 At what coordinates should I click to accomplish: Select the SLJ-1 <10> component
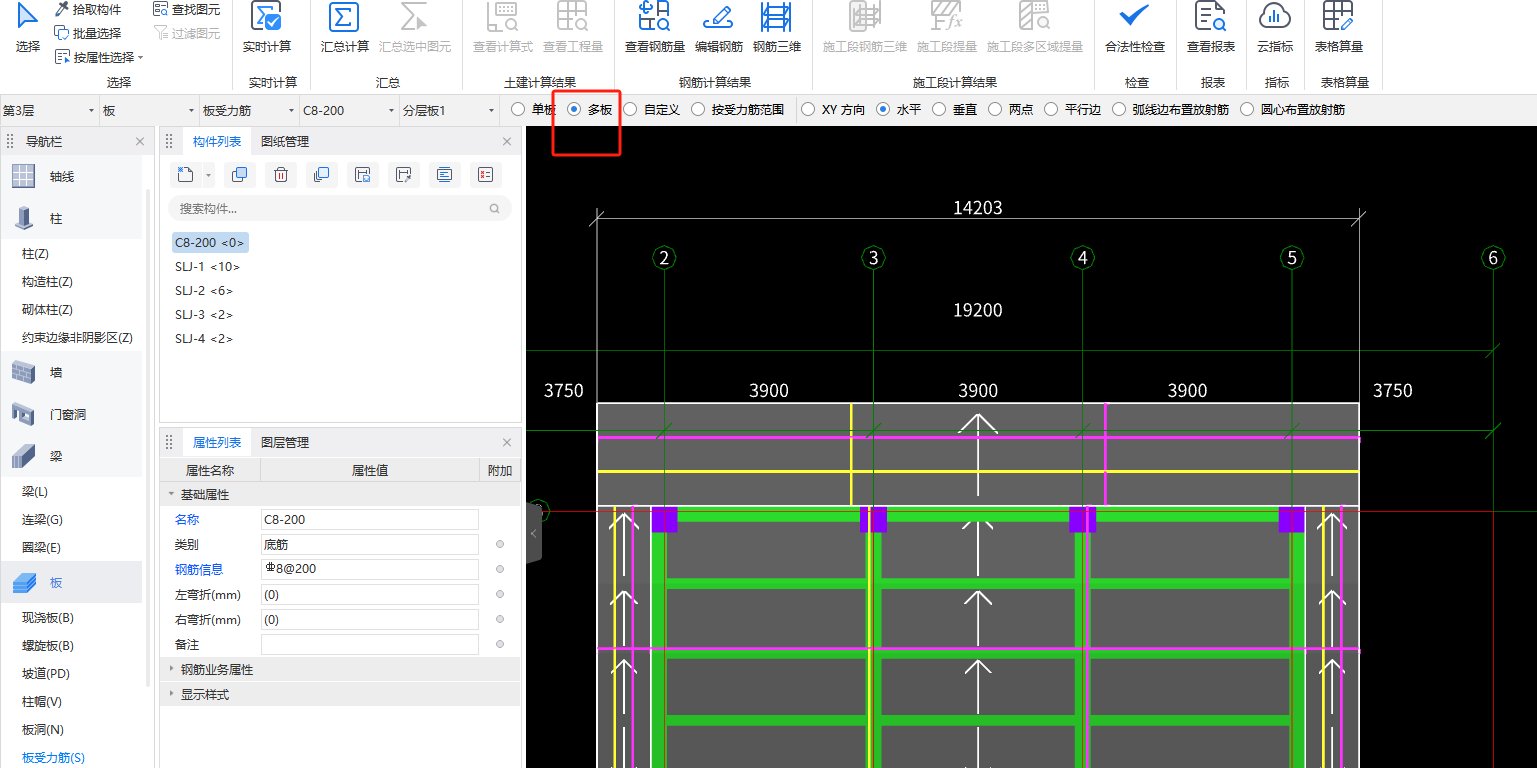click(207, 266)
